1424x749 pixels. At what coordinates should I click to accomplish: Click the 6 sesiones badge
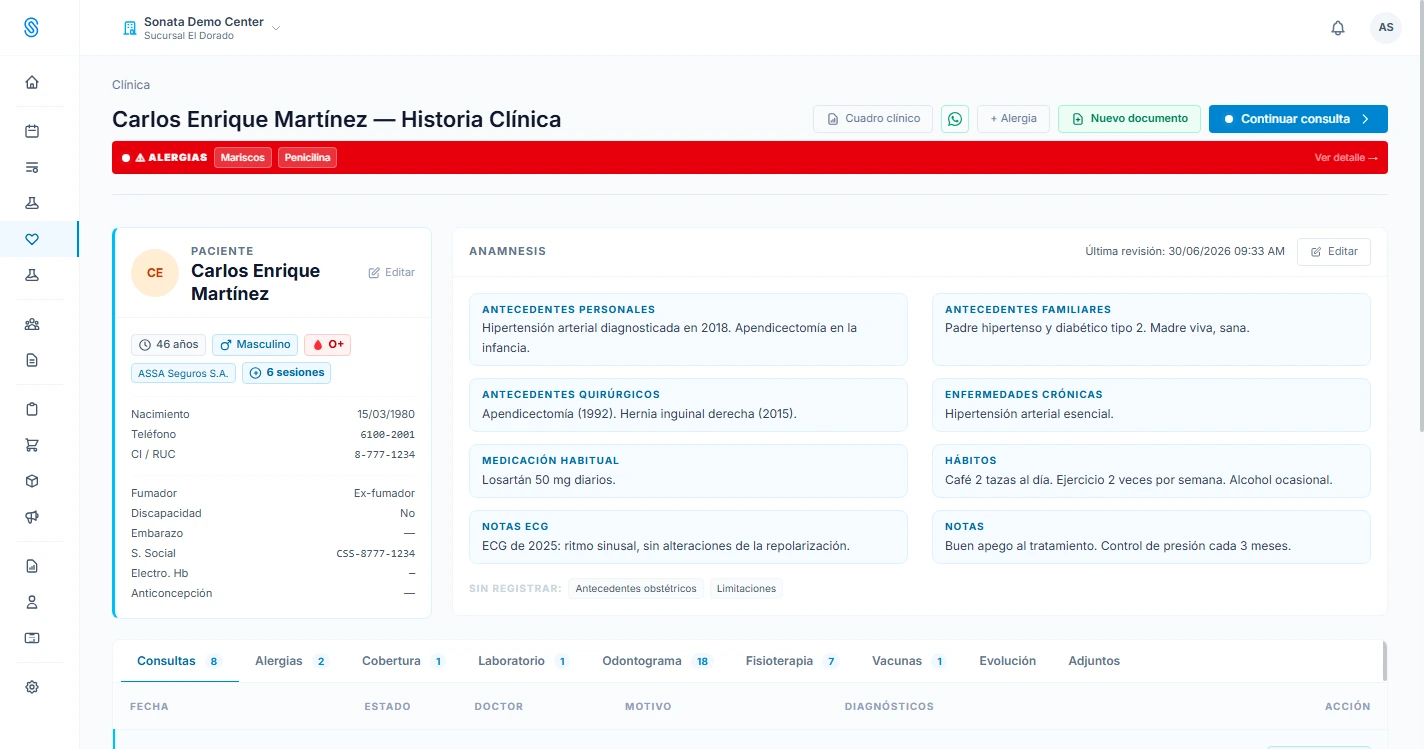pyautogui.click(x=287, y=373)
